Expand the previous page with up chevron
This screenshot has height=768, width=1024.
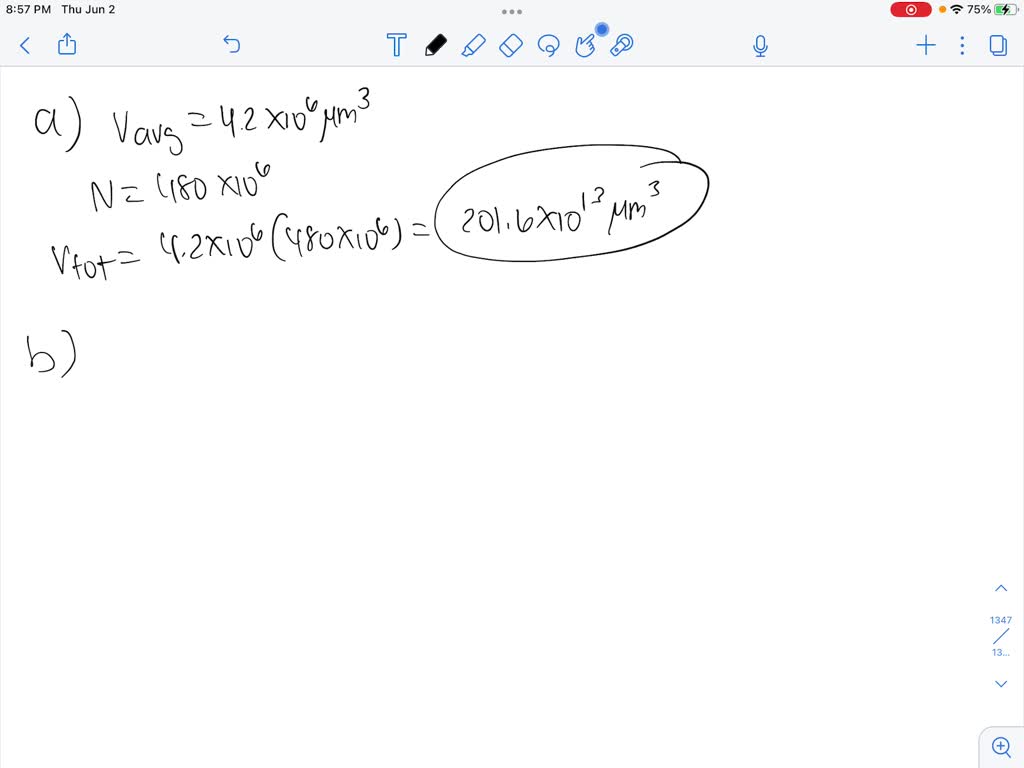pyautogui.click(x=1001, y=587)
